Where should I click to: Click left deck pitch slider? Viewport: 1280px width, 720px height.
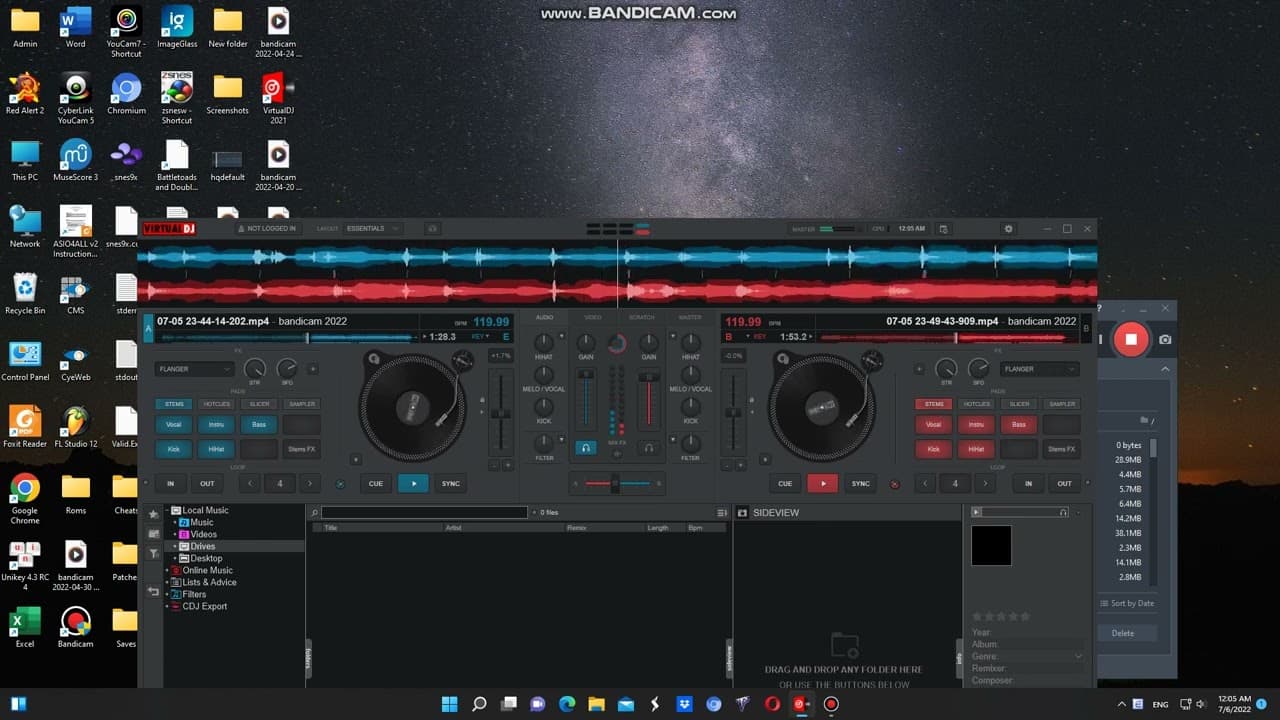tap(501, 413)
